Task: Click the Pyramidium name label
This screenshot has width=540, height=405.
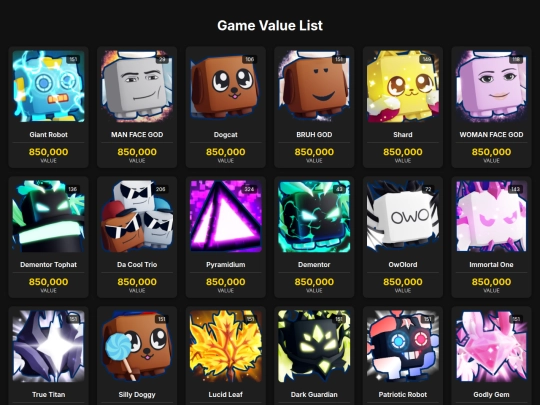Action: coord(226,264)
